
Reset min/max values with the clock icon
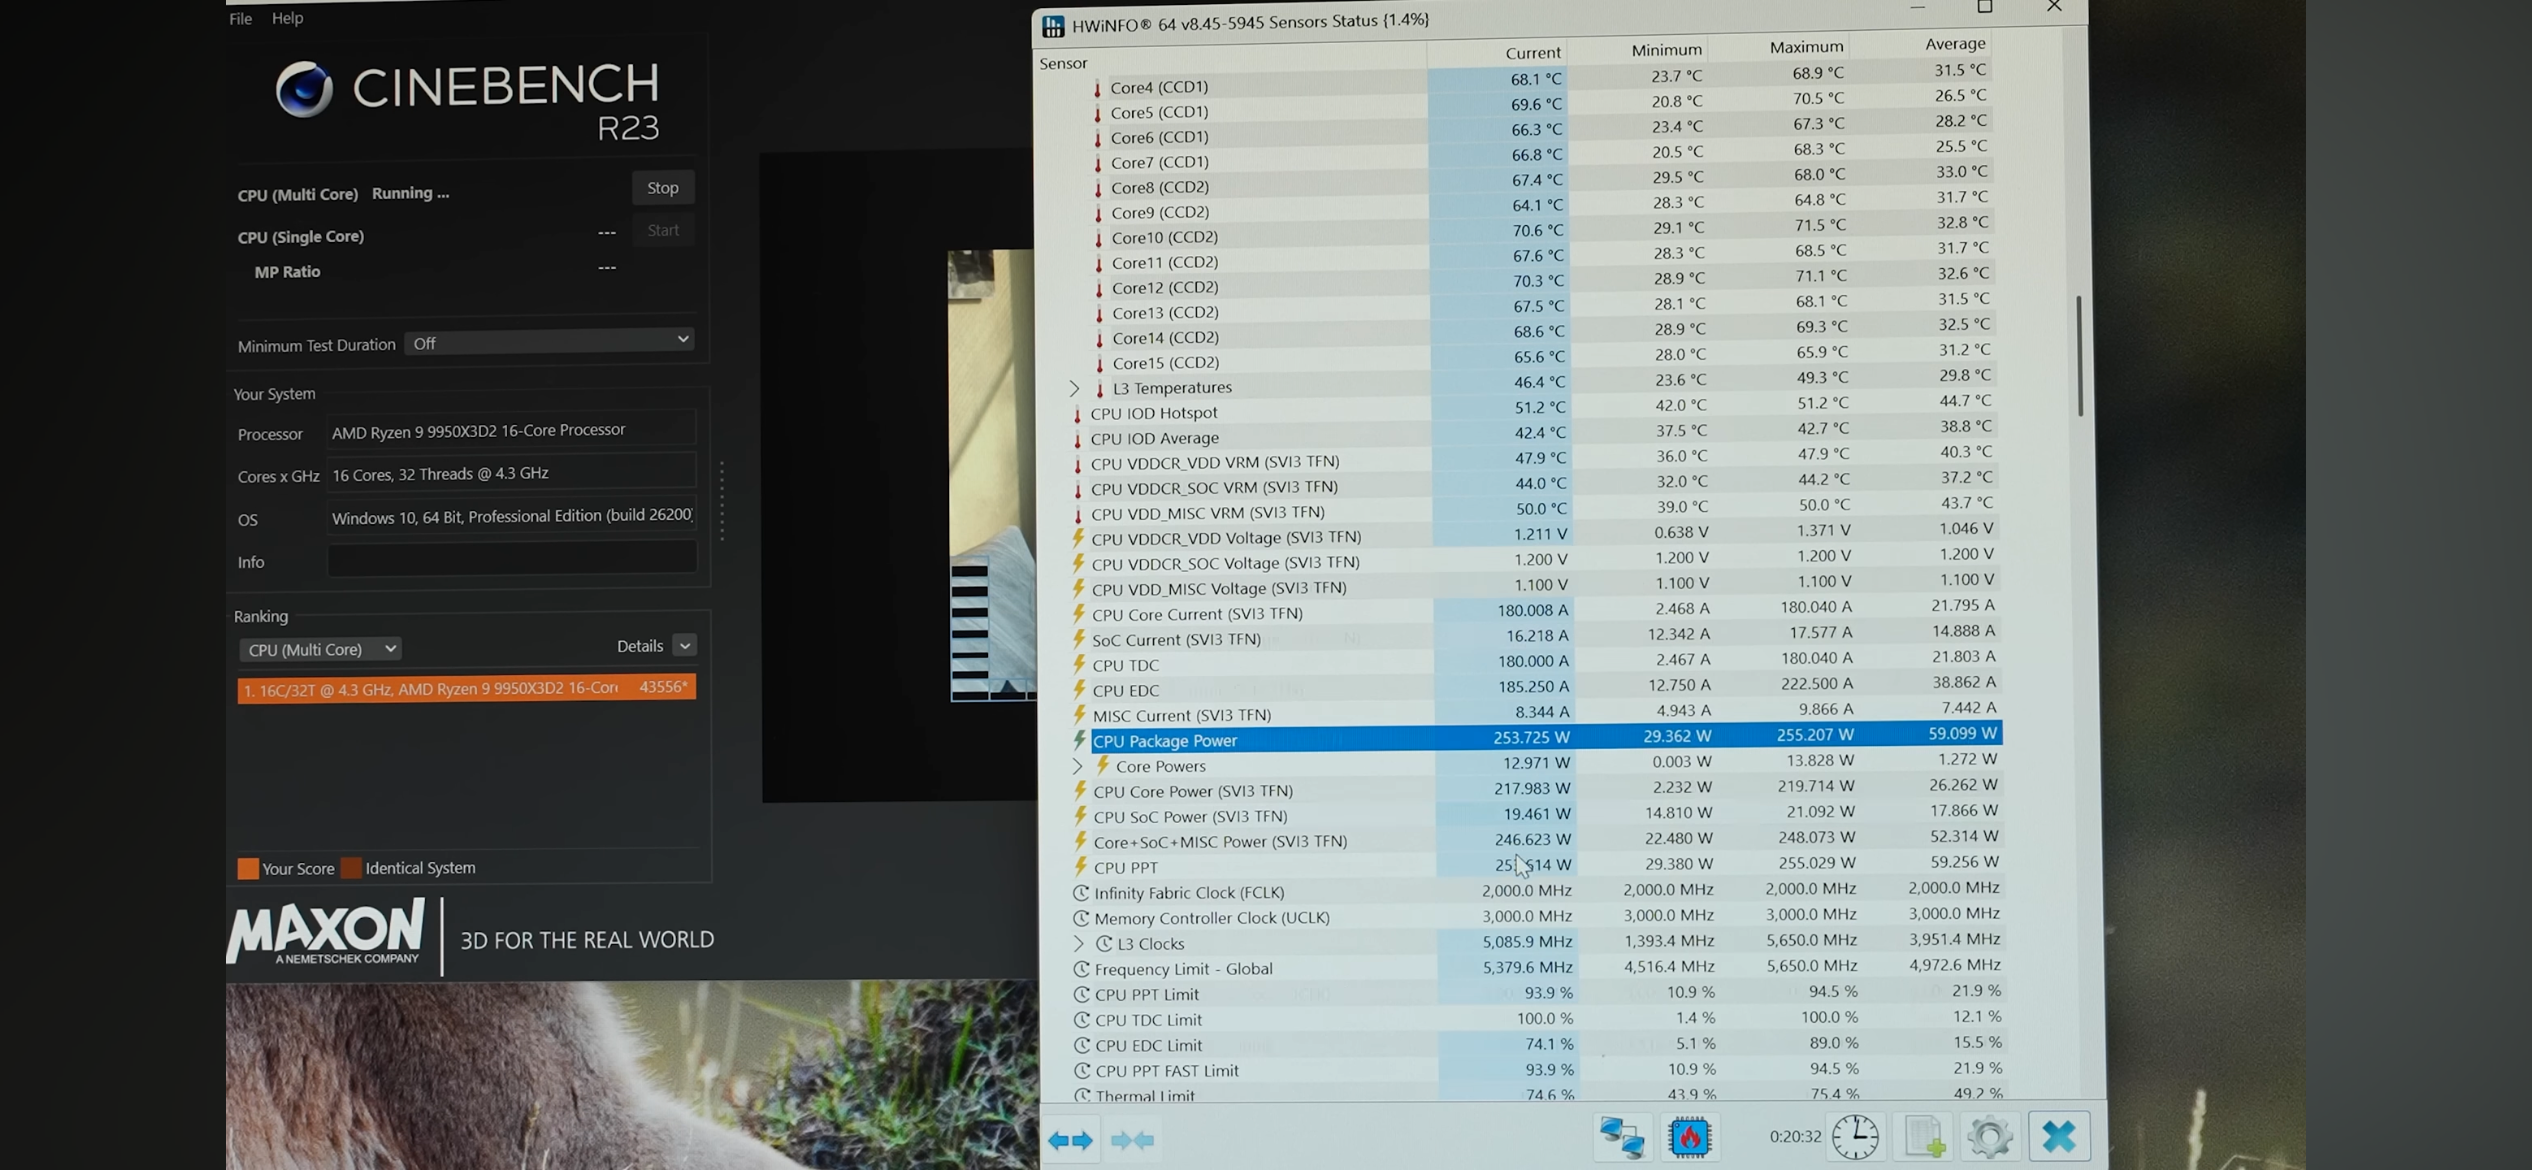[x=1855, y=1137]
